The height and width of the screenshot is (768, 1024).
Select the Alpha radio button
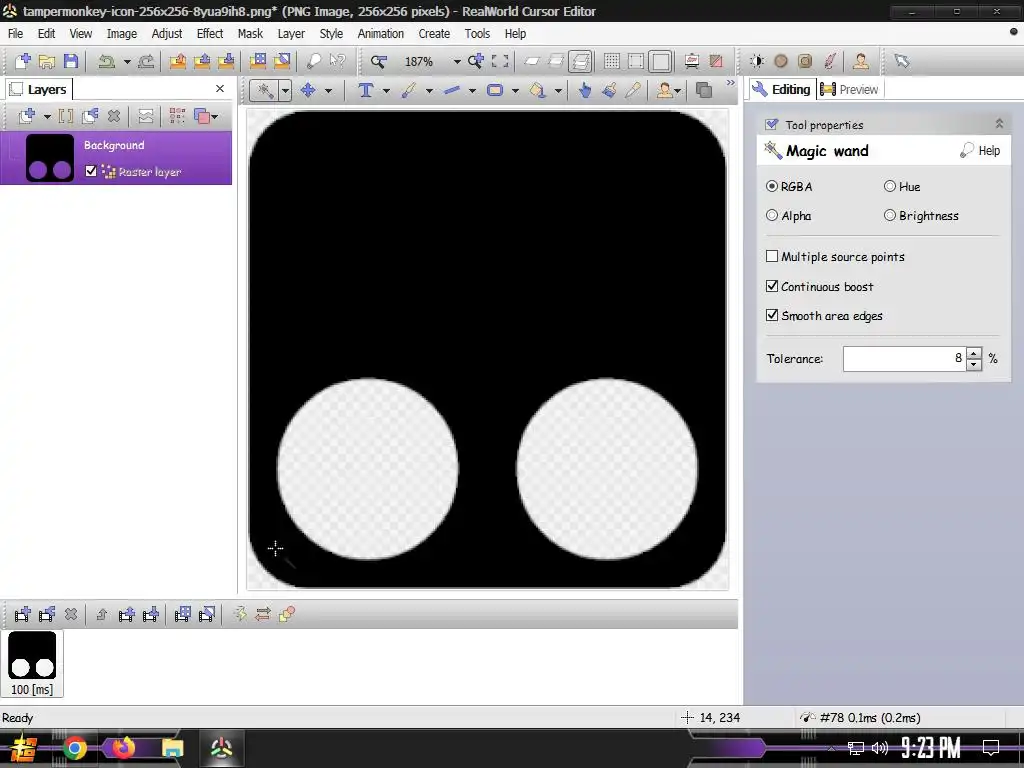(x=772, y=216)
